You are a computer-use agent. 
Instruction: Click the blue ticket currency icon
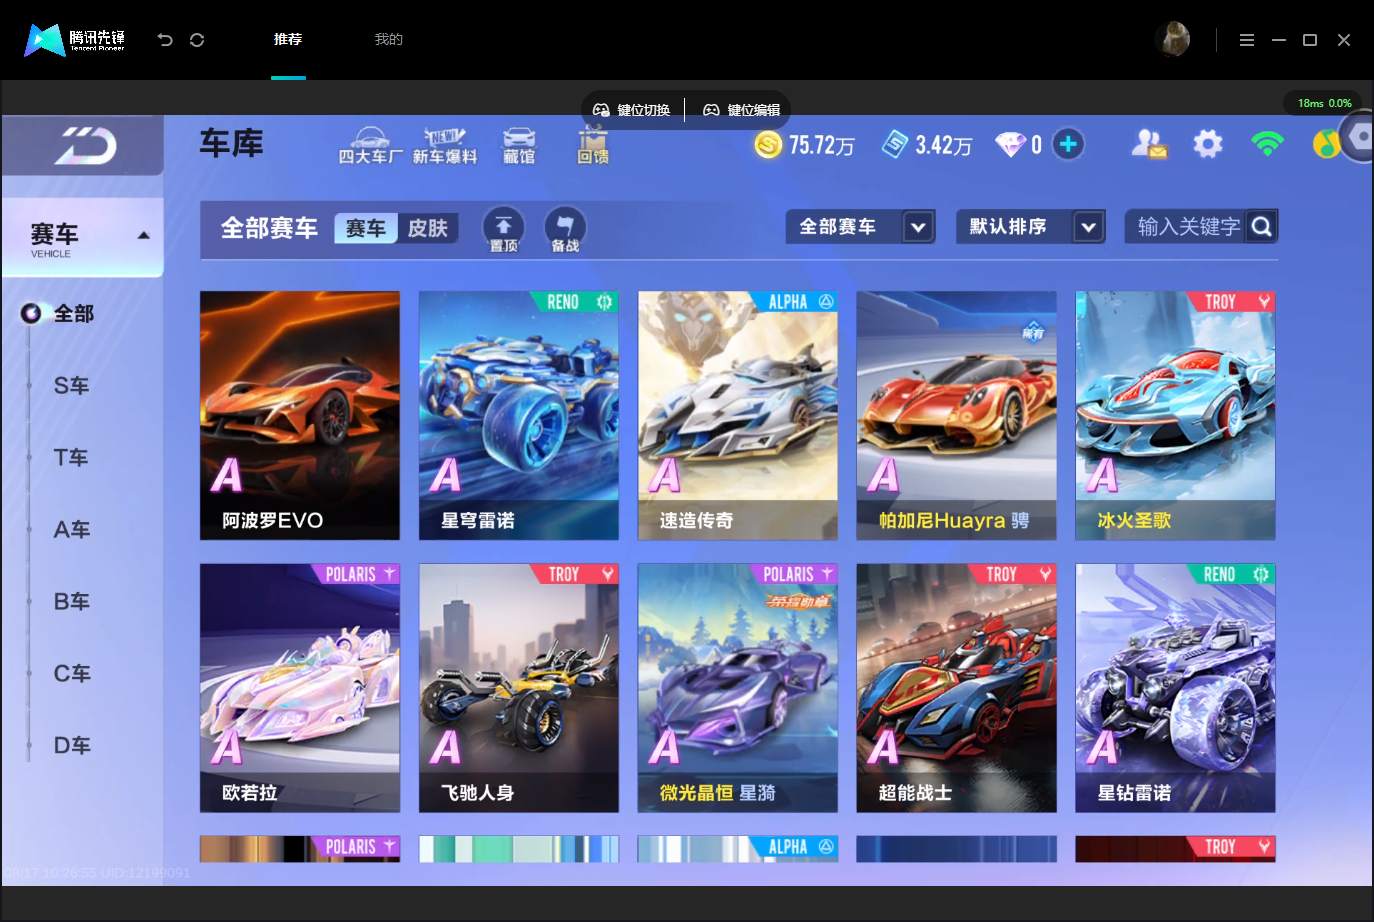(x=895, y=145)
